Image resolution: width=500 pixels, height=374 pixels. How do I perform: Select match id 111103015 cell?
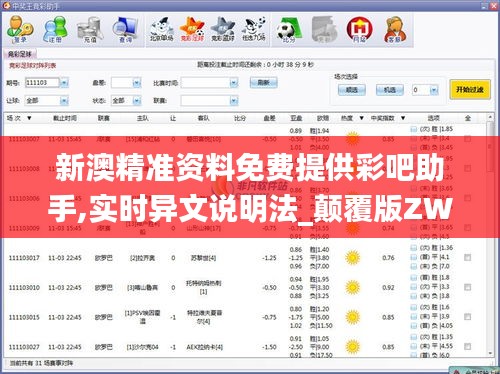(x=24, y=317)
